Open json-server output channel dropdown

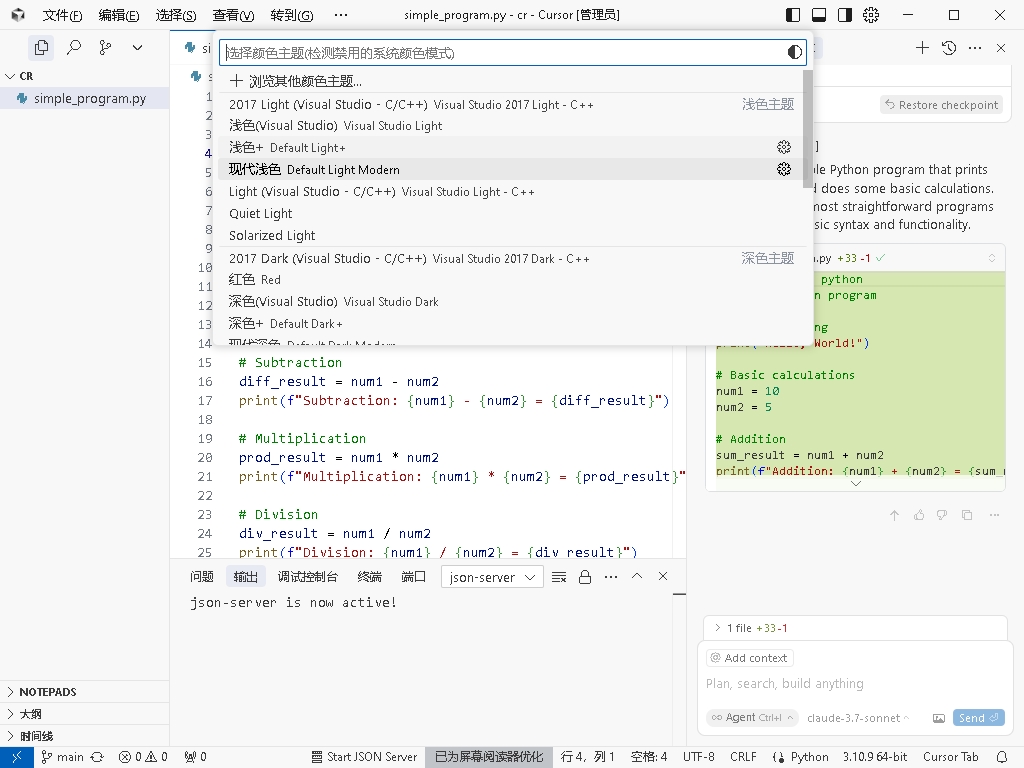(492, 577)
